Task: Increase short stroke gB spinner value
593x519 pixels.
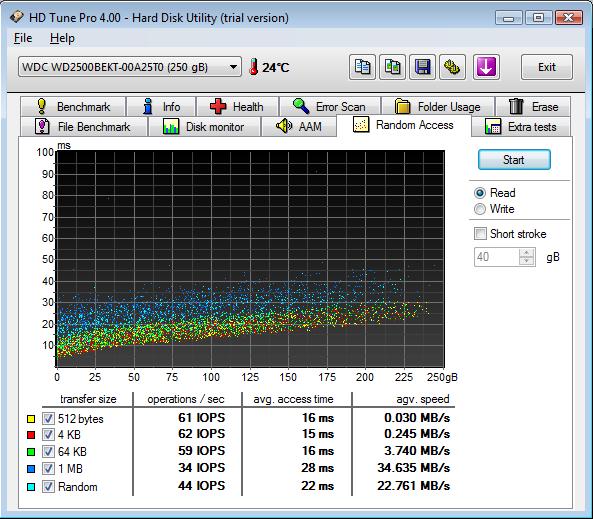Action: [x=526, y=252]
